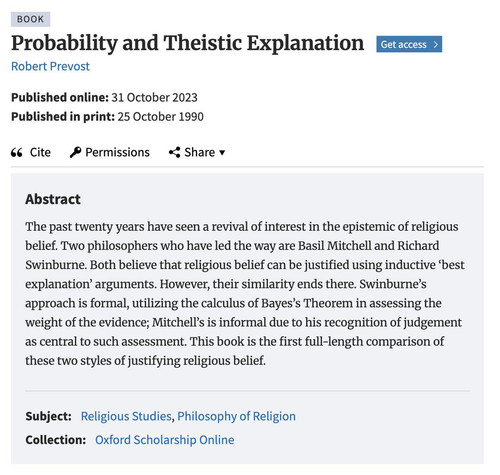Click inside the abstract paragraph text

245,294
